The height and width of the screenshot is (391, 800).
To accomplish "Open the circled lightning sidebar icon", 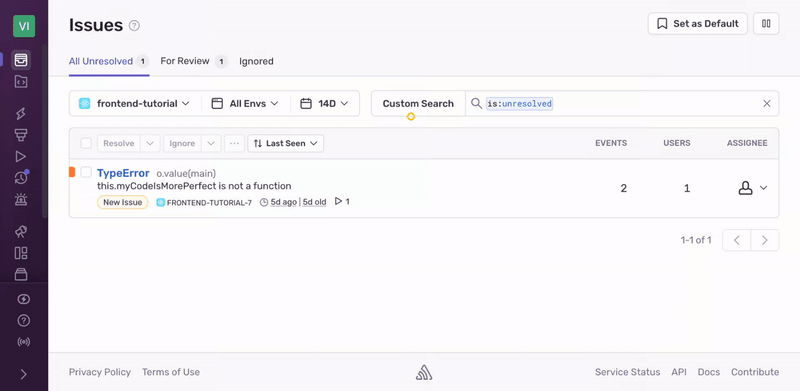I will point(23,299).
